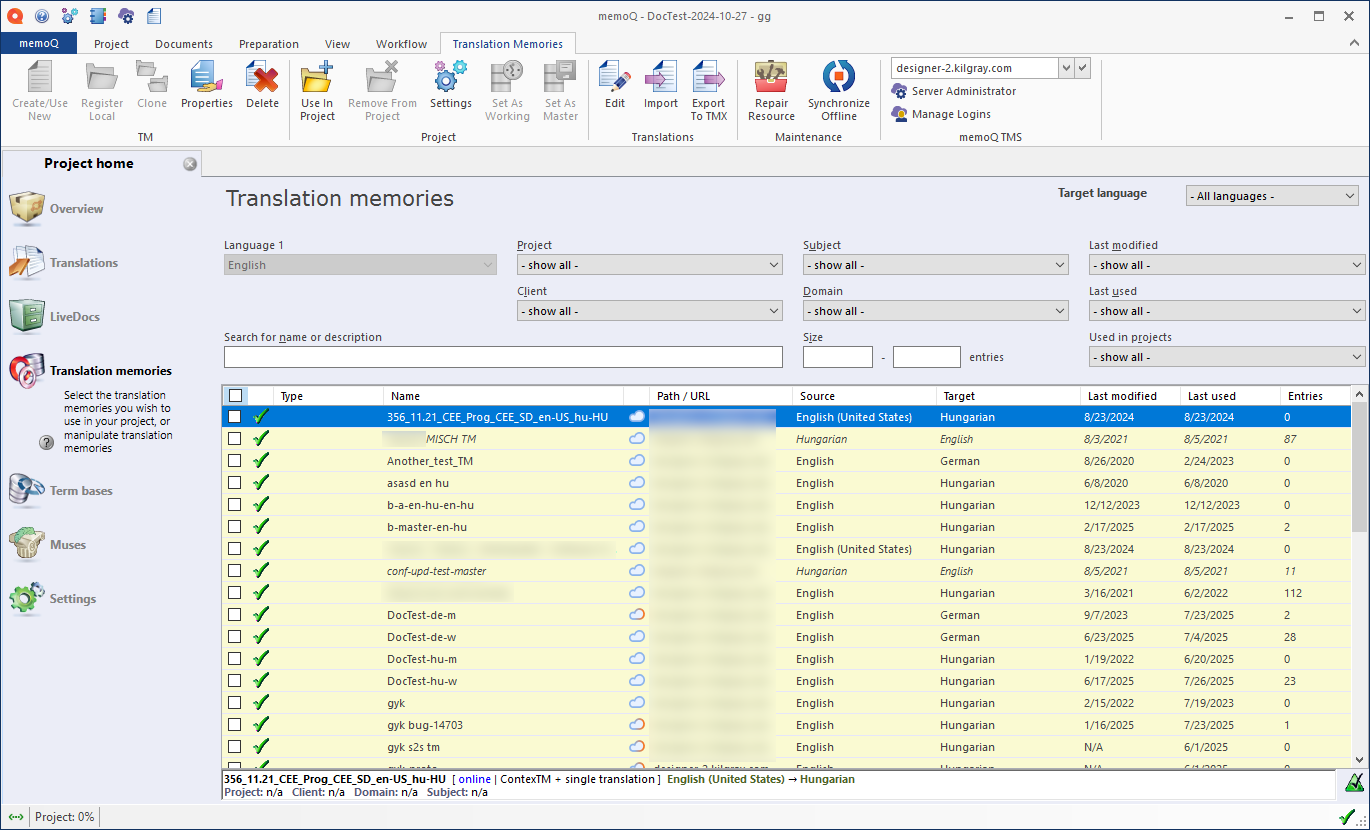Open Term bases in left sidebar
The height and width of the screenshot is (830, 1370).
coord(80,491)
